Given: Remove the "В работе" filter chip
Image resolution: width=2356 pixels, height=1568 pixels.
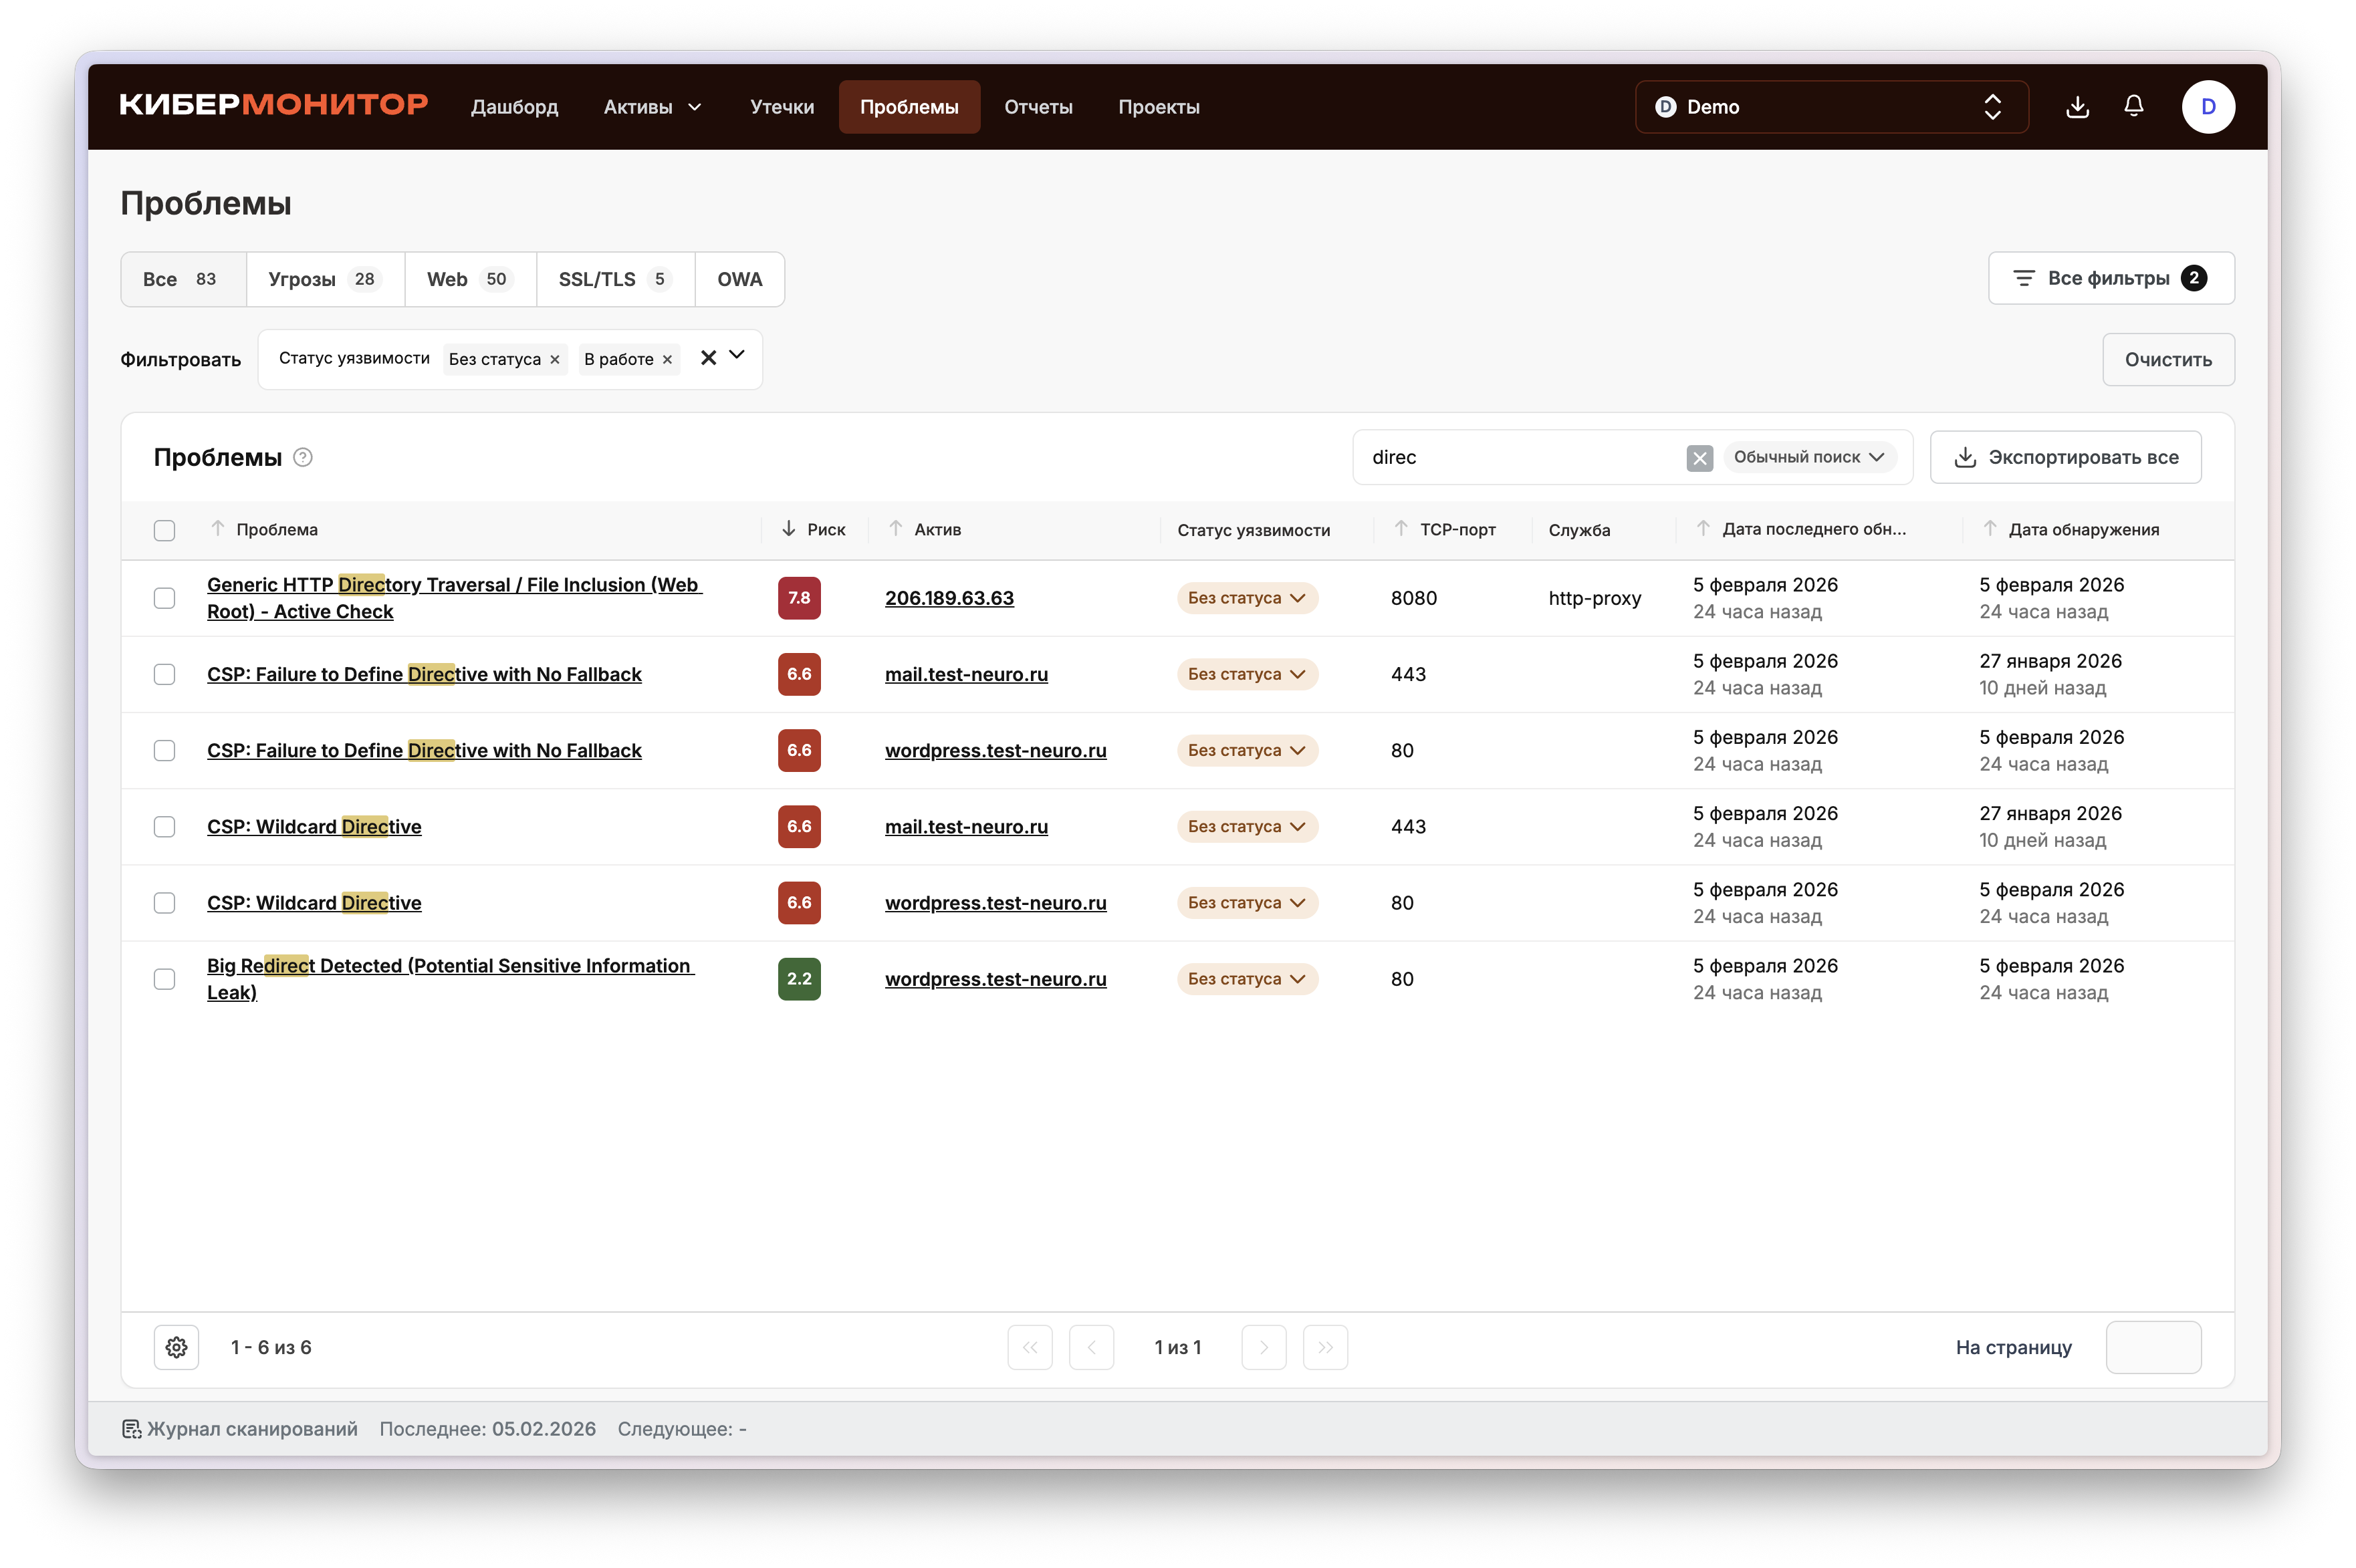Looking at the screenshot, I should pos(667,359).
